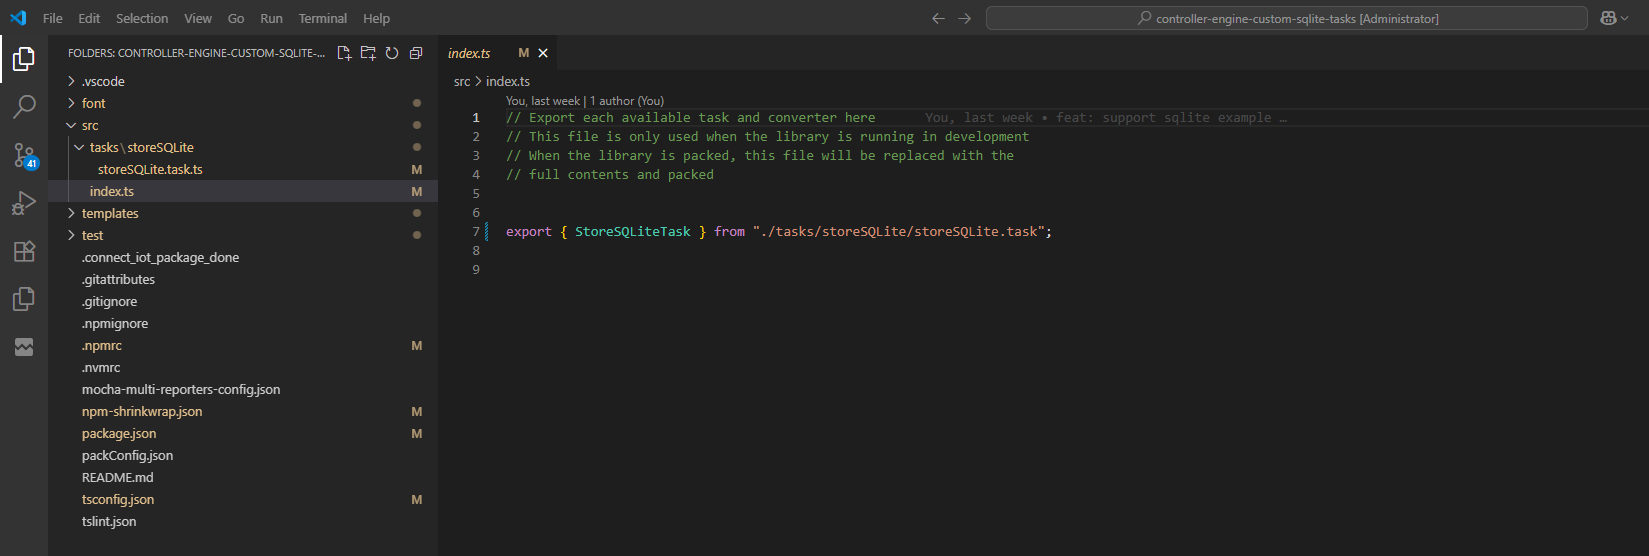Click the command center search box

pyautogui.click(x=1287, y=18)
